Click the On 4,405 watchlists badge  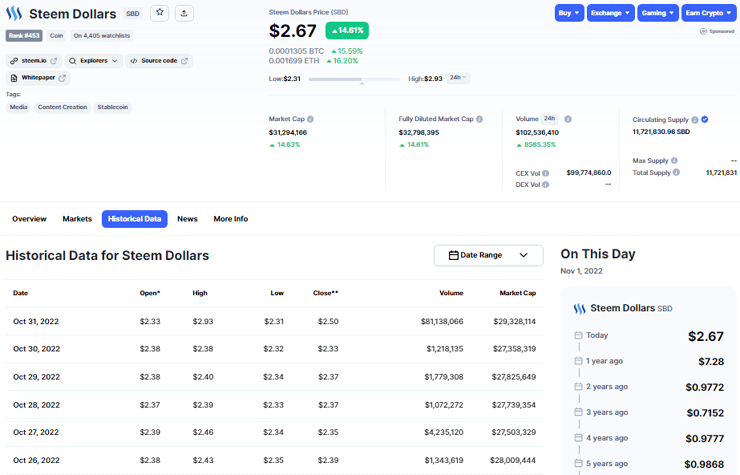(x=101, y=35)
